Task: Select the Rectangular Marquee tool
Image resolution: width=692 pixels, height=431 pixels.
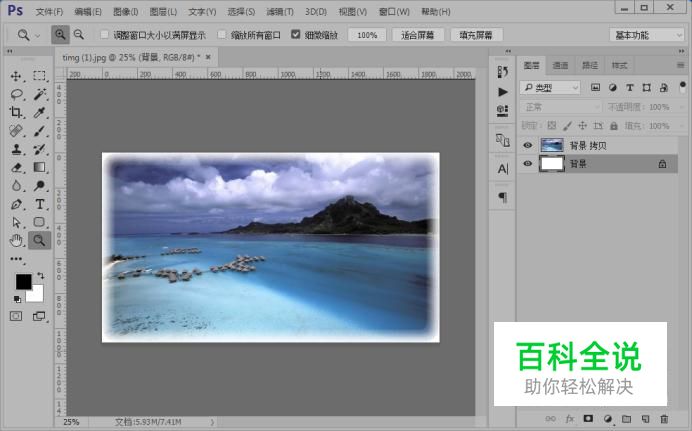Action: click(39, 76)
